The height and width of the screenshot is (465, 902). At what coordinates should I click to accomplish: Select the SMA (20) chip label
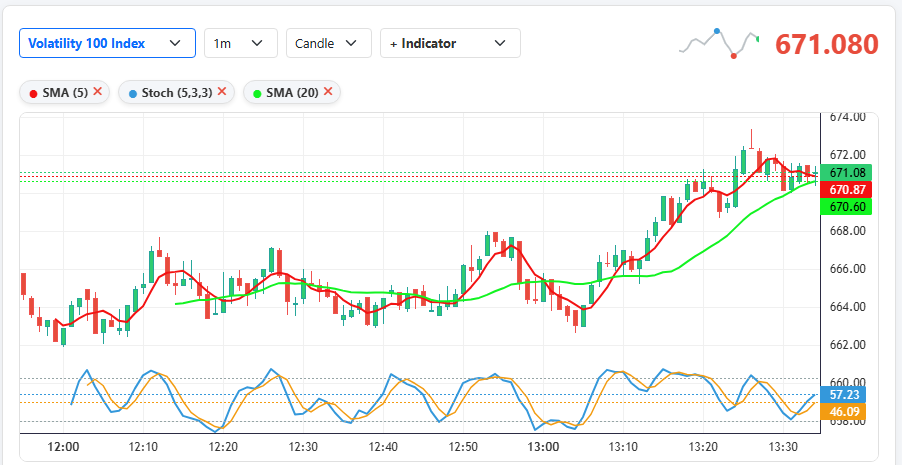[293, 92]
